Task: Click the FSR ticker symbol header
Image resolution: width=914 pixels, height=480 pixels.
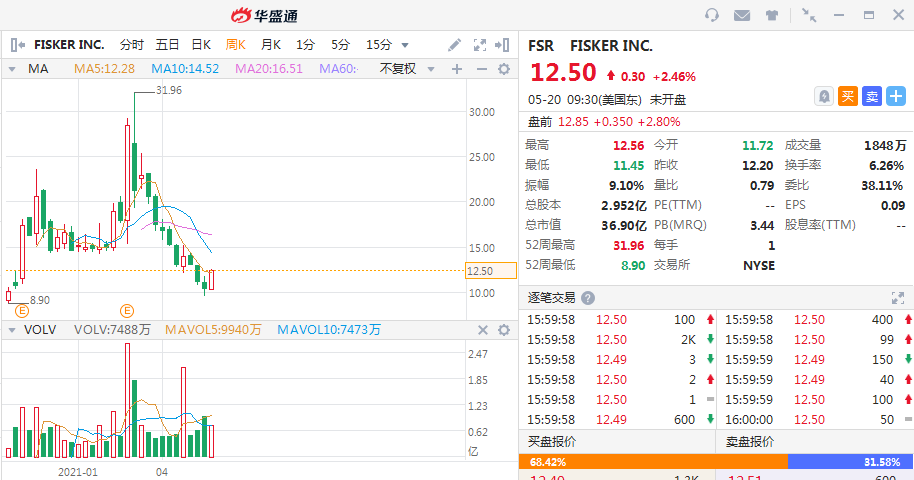Action: (x=541, y=45)
